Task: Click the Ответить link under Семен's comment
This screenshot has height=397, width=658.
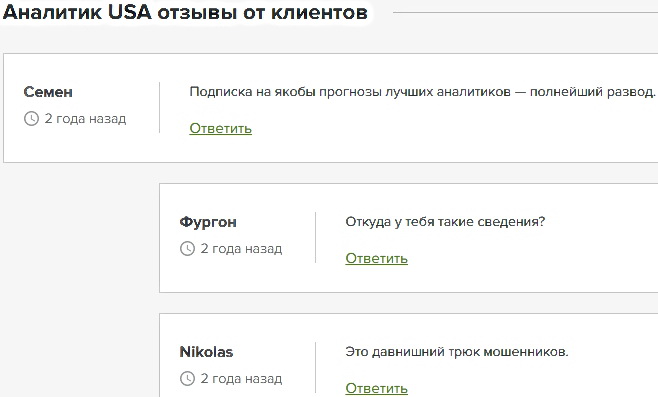Action: click(220, 128)
